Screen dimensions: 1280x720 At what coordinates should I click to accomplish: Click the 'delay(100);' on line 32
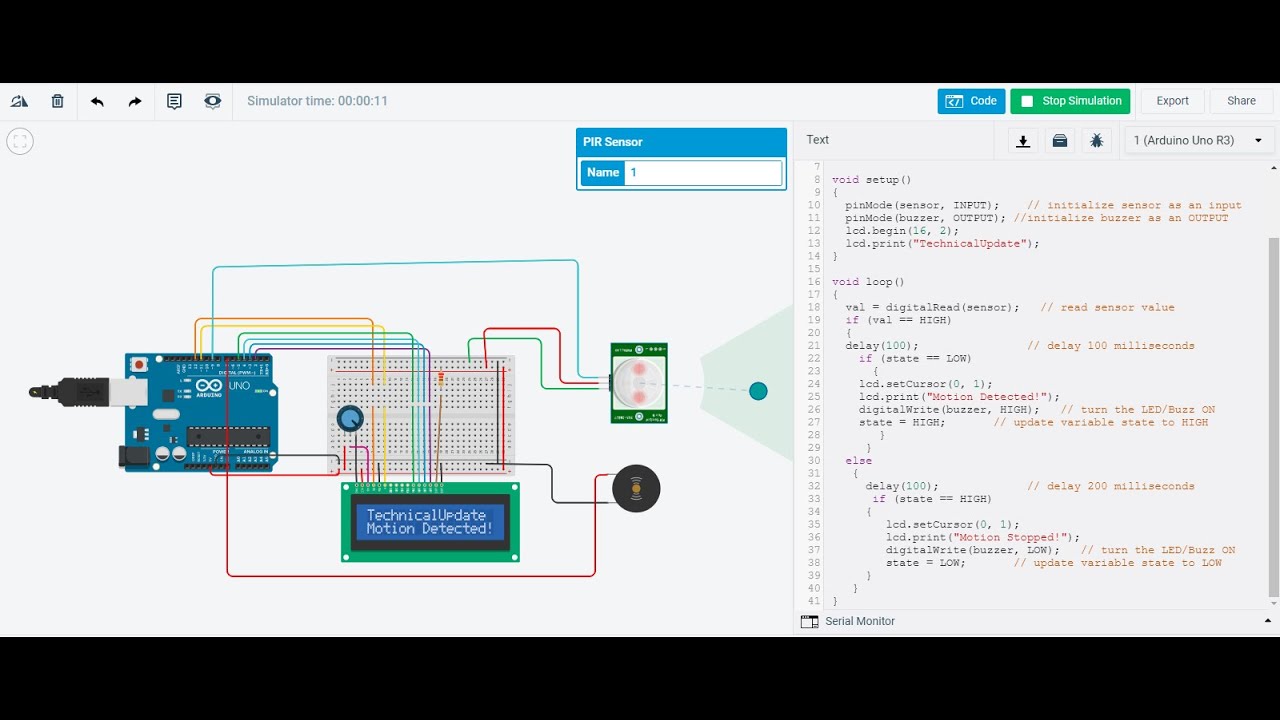[x=902, y=486]
